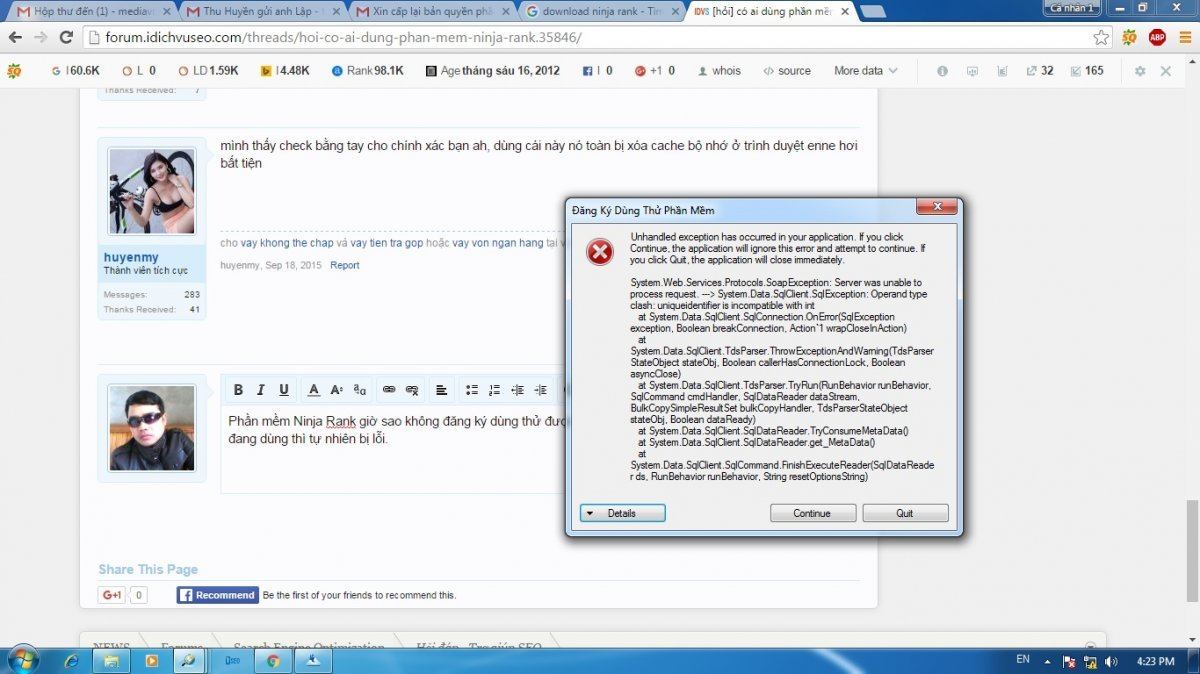The image size is (1200, 674).
Task: Go back with the browser back arrow
Action: [x=15, y=37]
